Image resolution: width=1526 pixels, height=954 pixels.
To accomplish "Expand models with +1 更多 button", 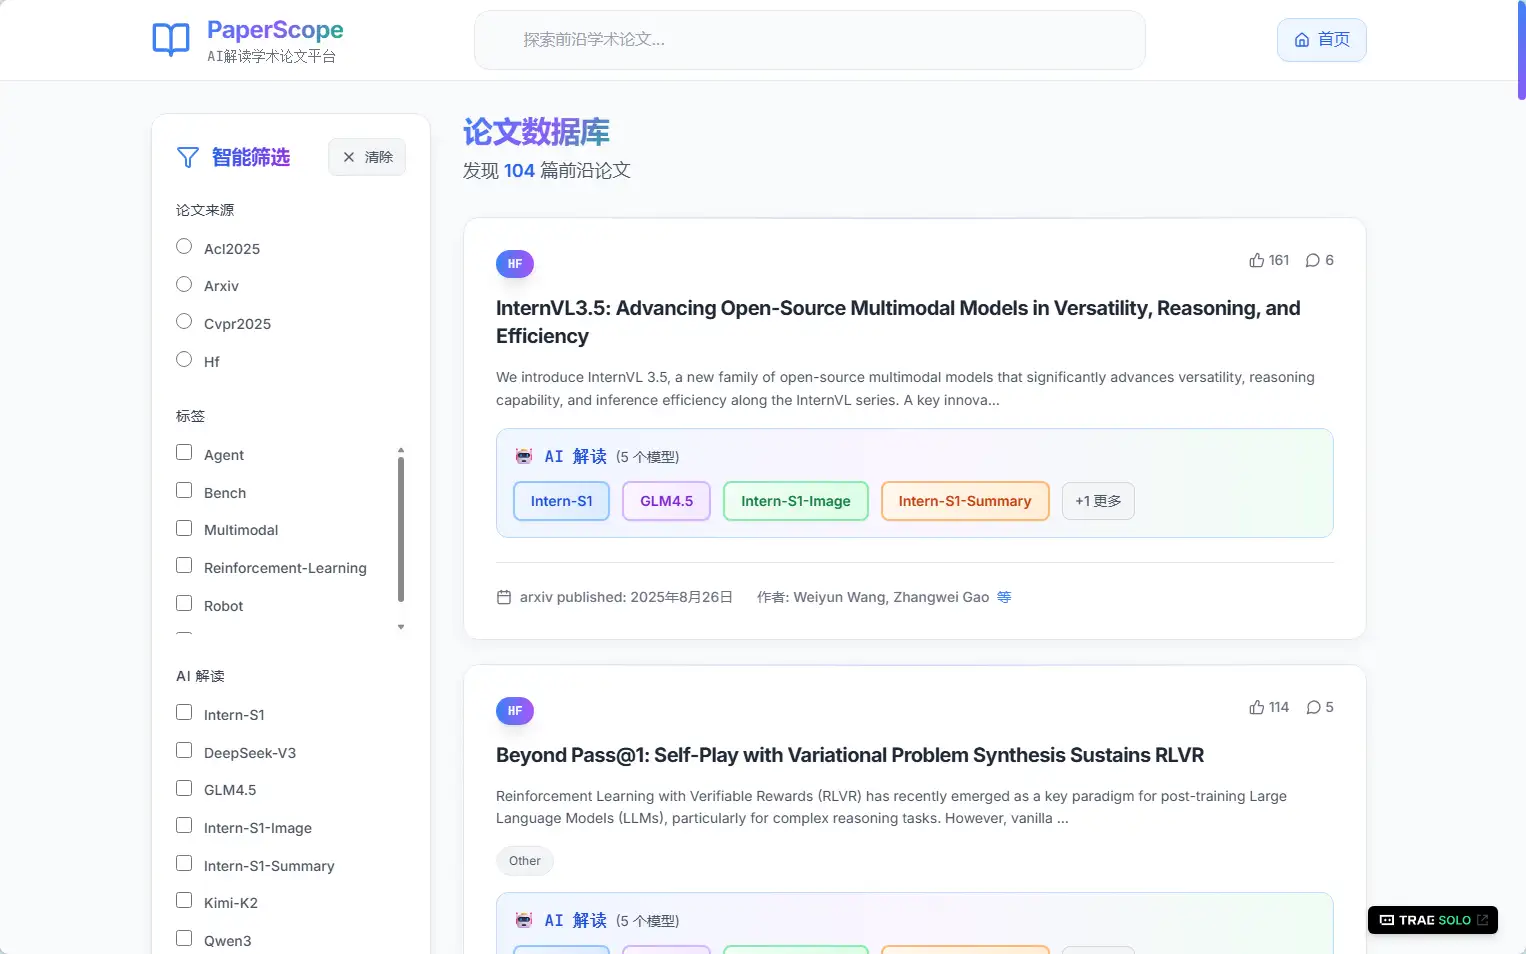I will [x=1098, y=501].
